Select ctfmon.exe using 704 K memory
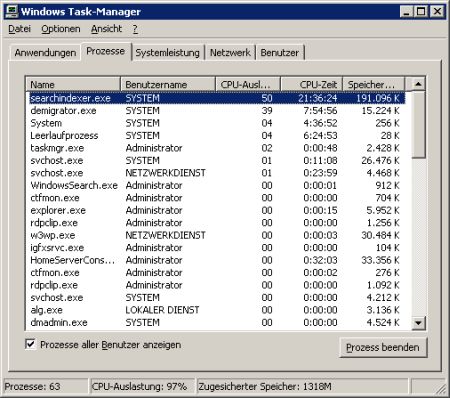Image resolution: width=450 pixels, height=398 pixels. click(x=216, y=198)
